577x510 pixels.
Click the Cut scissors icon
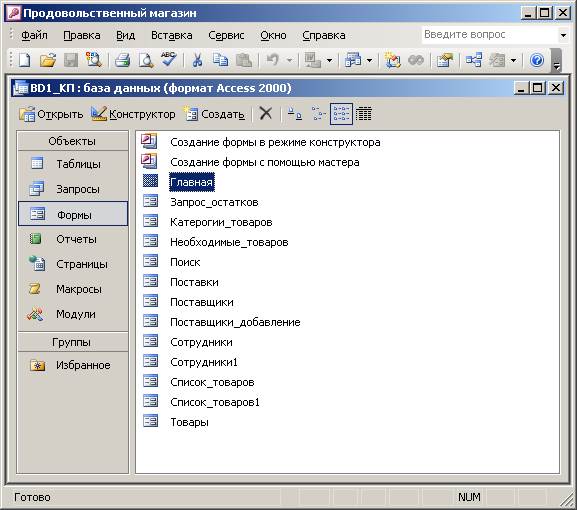[x=198, y=60]
